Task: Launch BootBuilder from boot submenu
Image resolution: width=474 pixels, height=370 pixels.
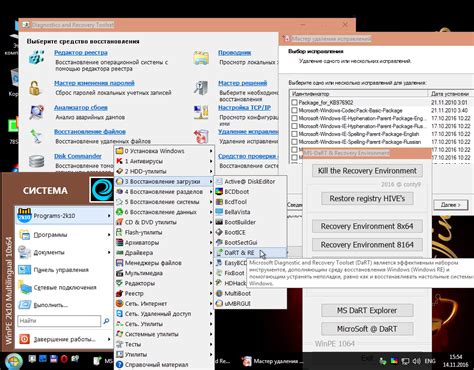Action: [x=250, y=222]
